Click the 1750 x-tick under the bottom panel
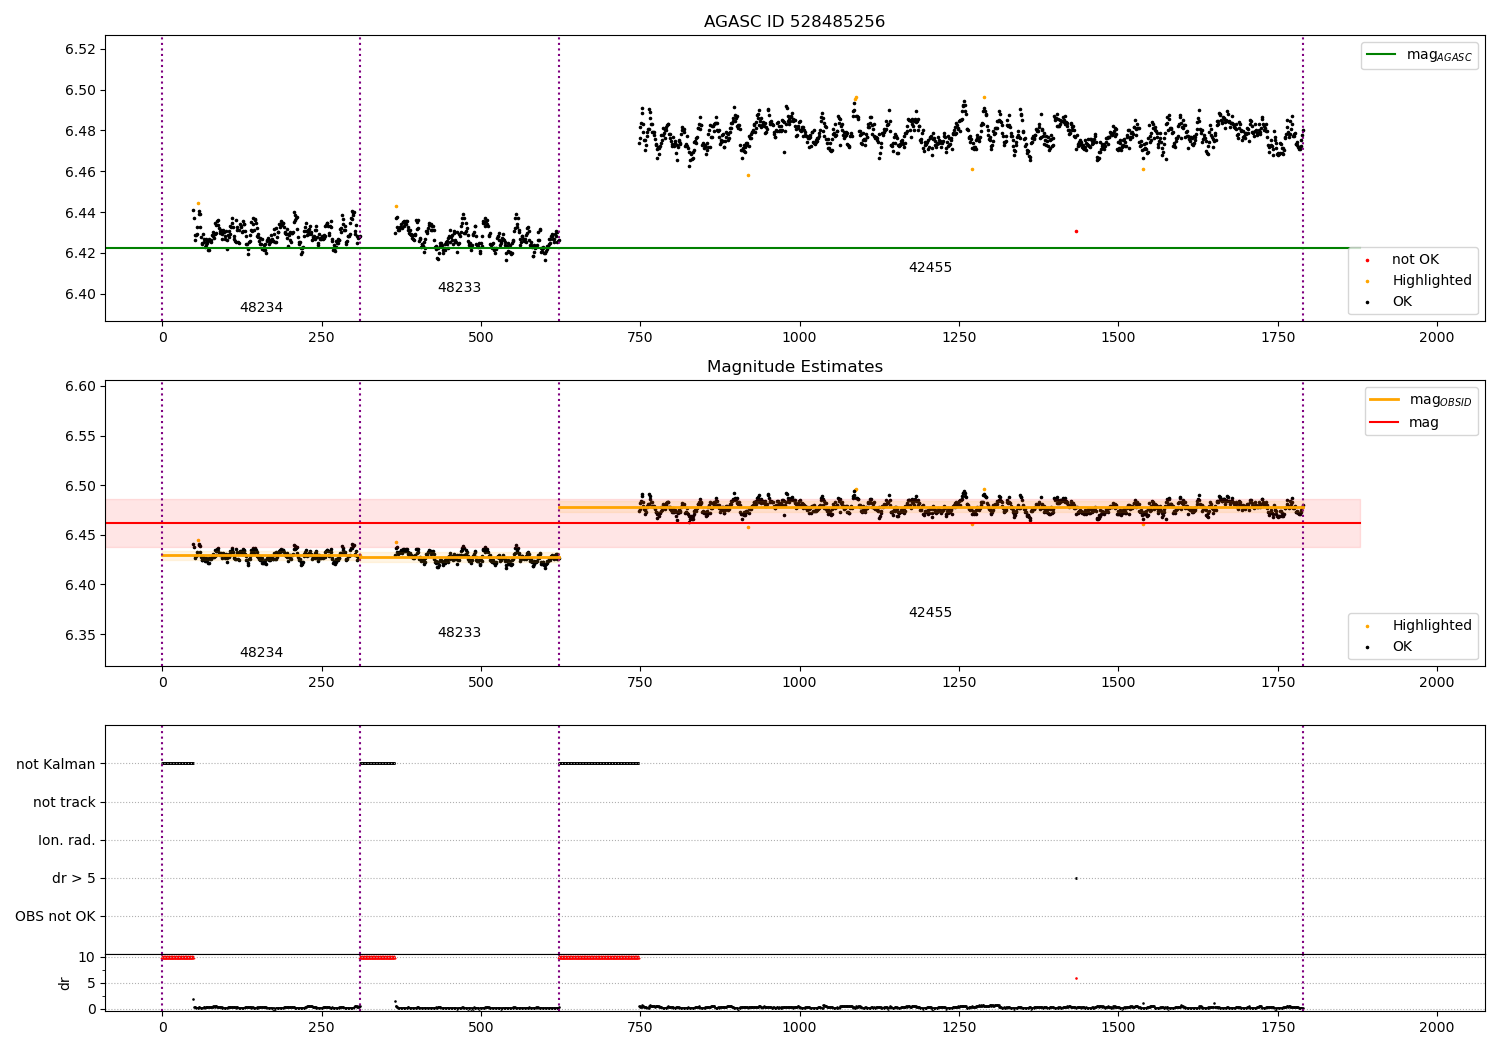 click(x=1277, y=1028)
